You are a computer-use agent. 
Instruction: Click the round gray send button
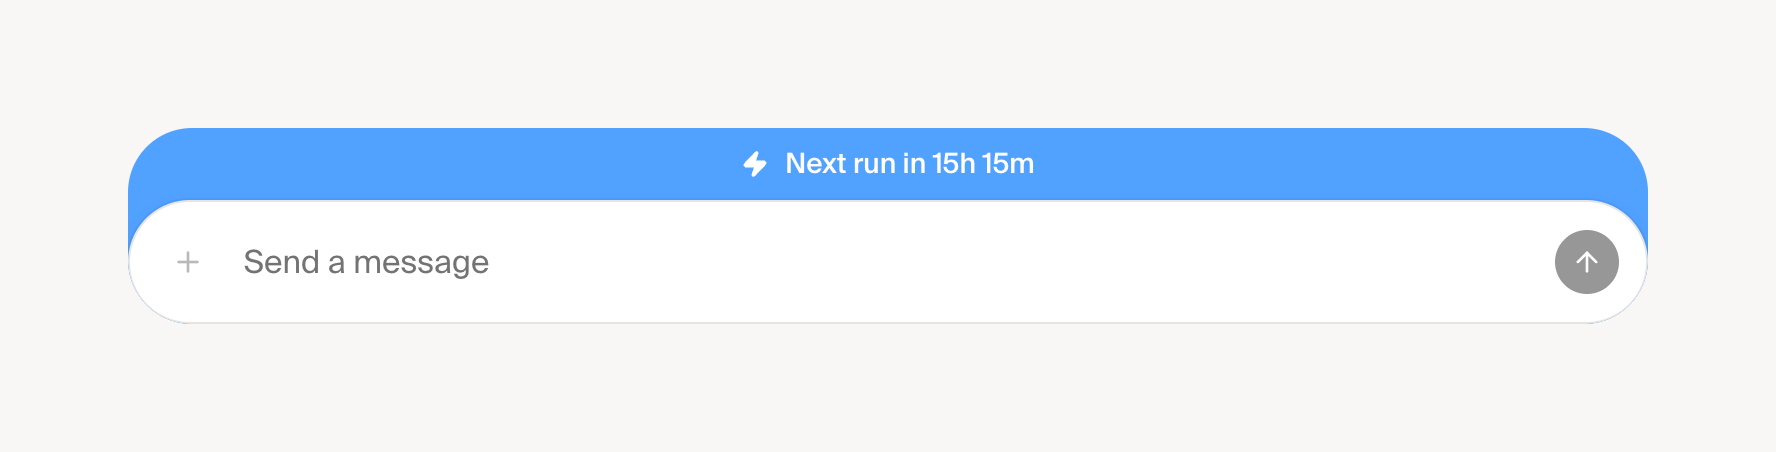coord(1586,262)
